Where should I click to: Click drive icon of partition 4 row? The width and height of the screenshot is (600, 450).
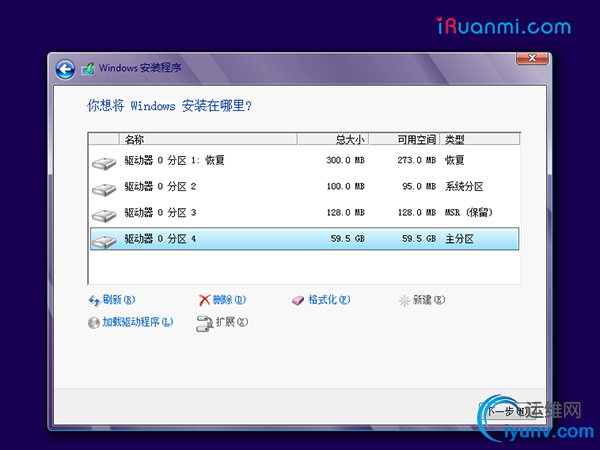(x=104, y=242)
